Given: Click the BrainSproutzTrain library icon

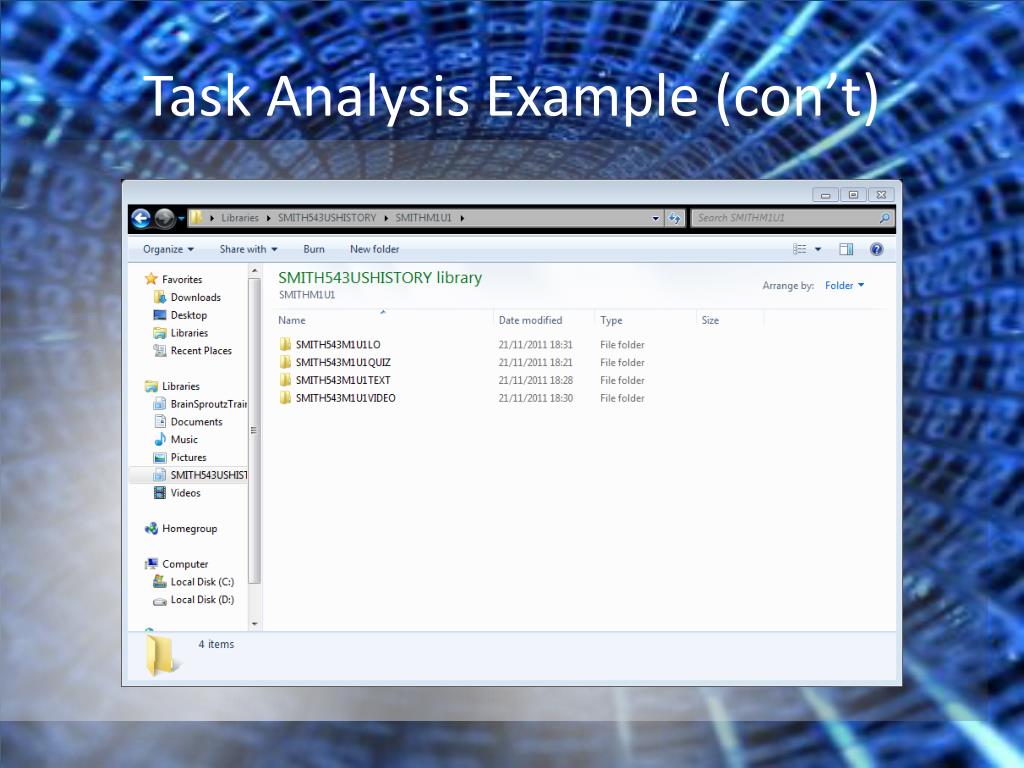Looking at the screenshot, I should click(159, 404).
